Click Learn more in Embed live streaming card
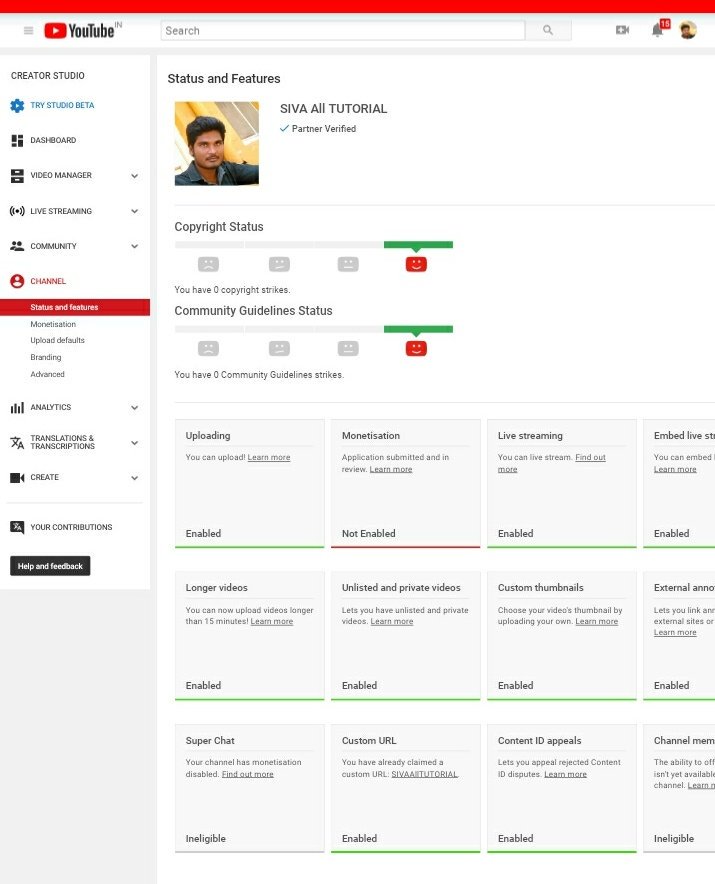Screen dimensions: 715x884 pyautogui.click(x=675, y=469)
